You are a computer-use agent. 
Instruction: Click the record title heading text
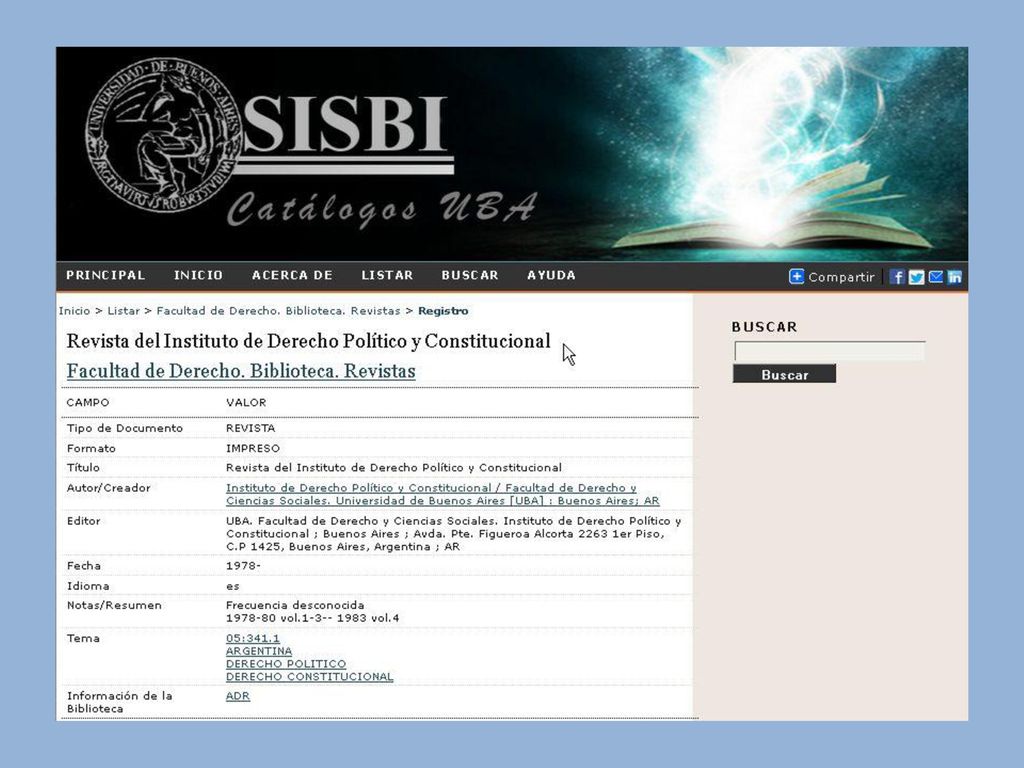point(308,341)
